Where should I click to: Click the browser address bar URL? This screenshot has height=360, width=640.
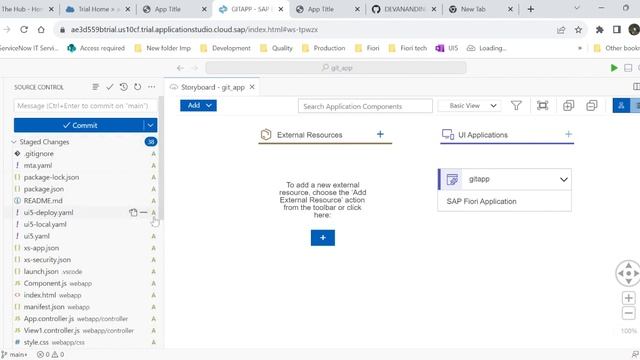tap(194, 29)
